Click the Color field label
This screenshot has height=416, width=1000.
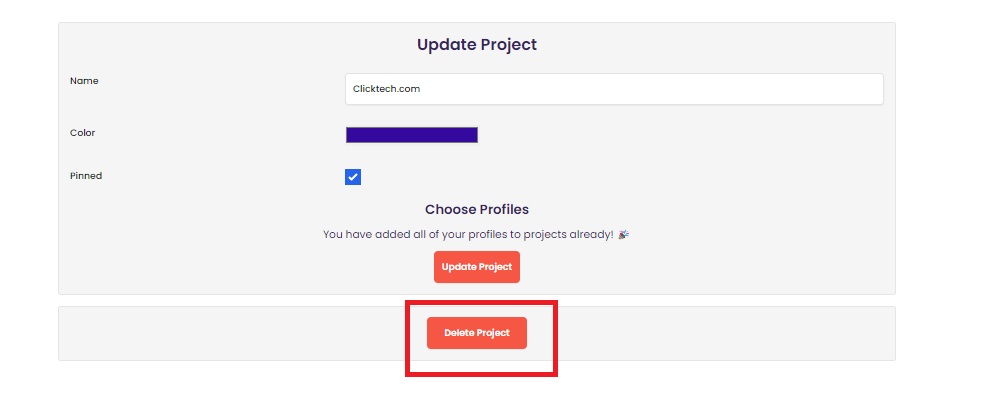coord(82,133)
